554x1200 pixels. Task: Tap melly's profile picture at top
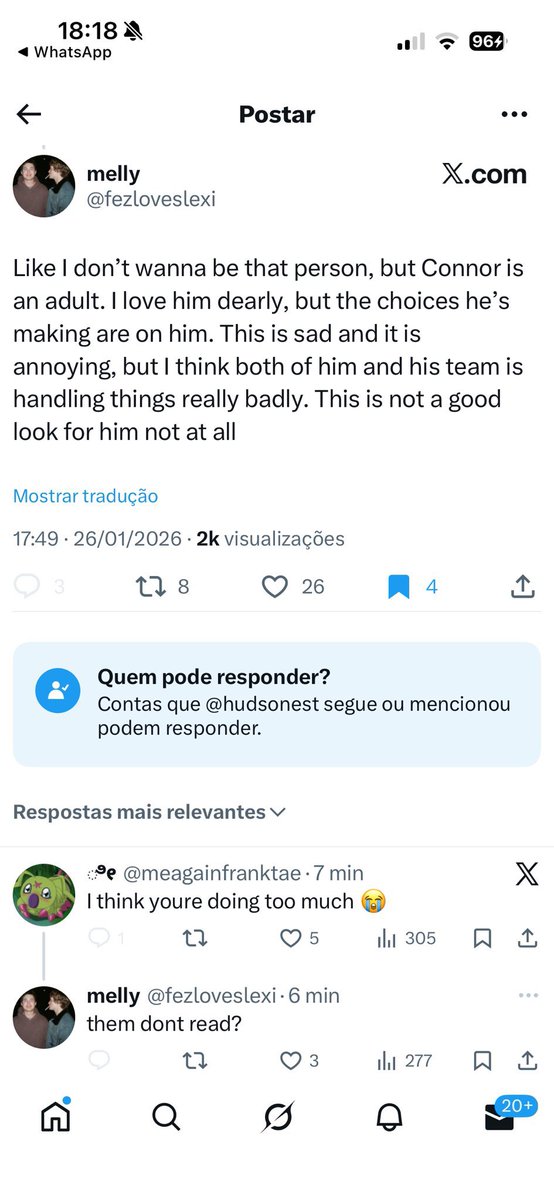(43, 186)
